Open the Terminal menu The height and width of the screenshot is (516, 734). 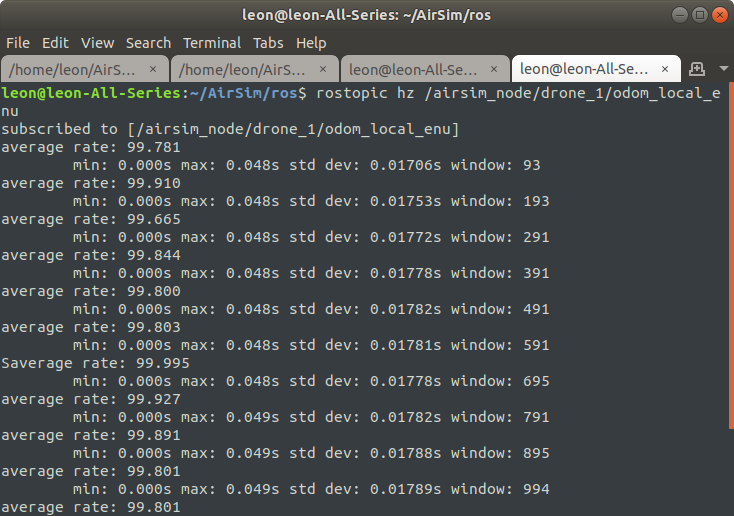211,43
